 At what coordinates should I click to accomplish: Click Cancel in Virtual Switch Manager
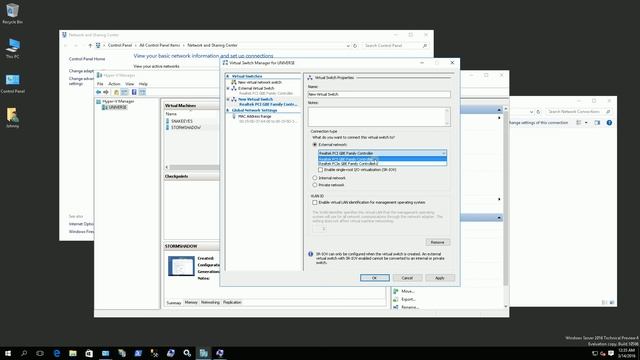[407, 278]
